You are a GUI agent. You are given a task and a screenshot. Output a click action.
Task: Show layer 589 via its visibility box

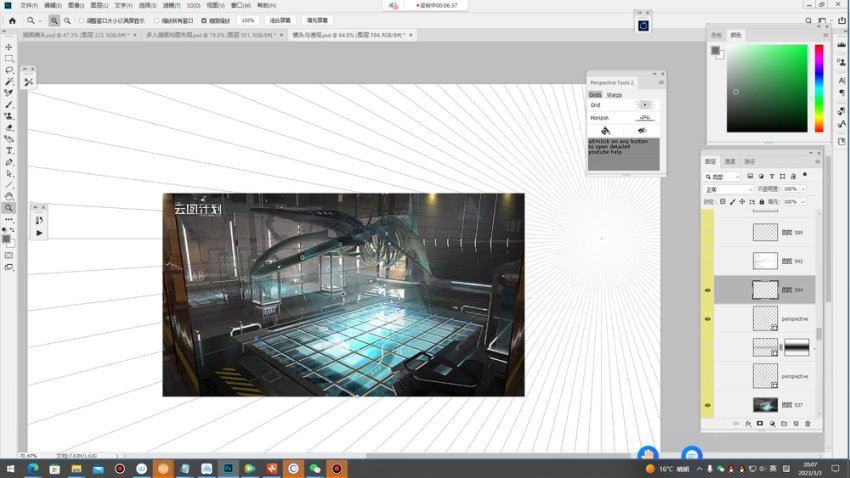[707, 232]
